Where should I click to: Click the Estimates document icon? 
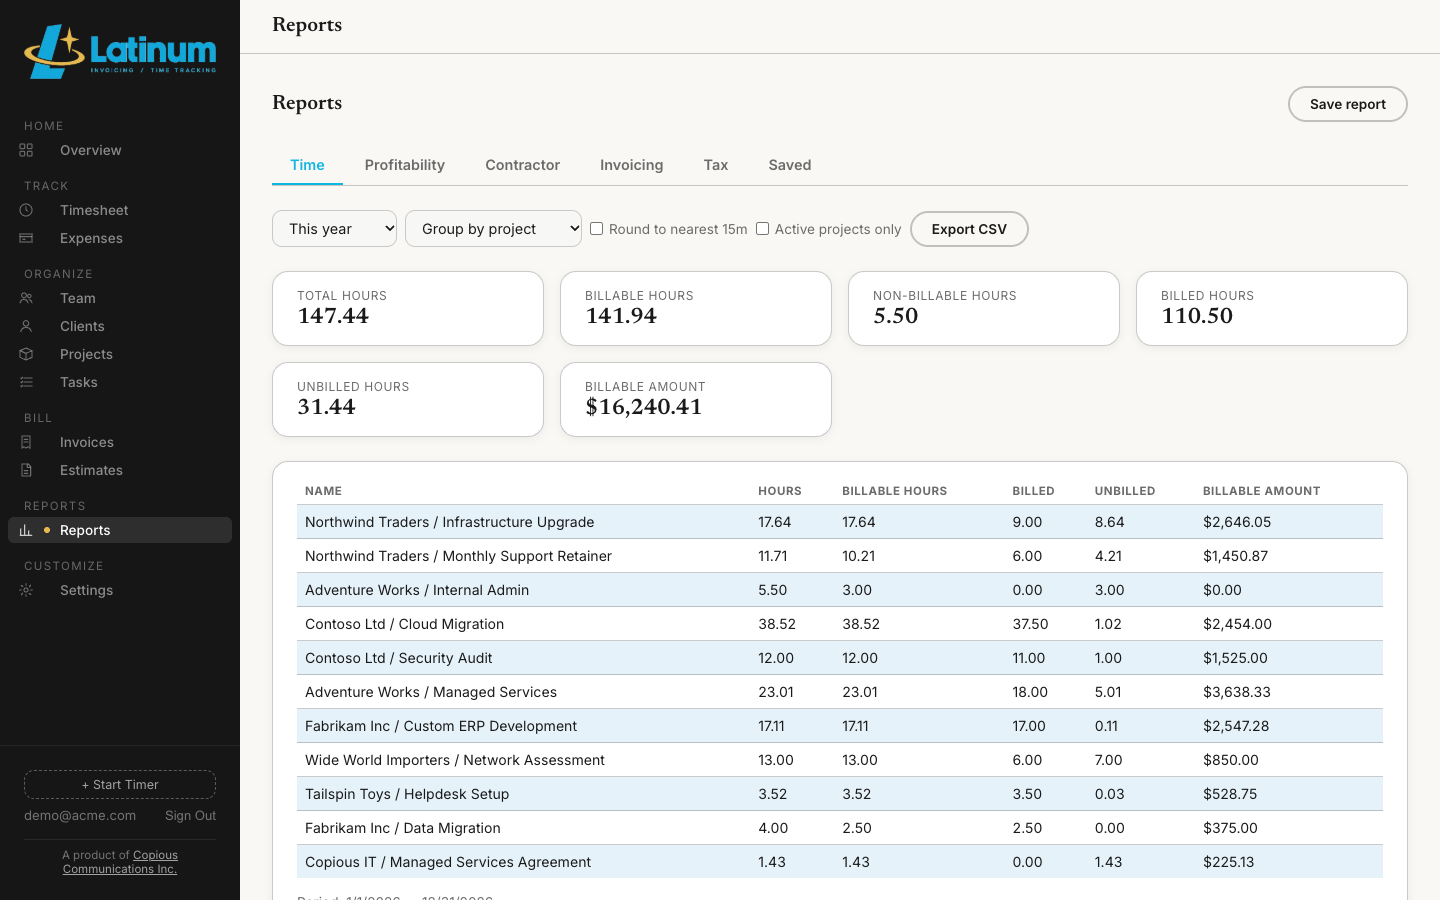coord(26,470)
